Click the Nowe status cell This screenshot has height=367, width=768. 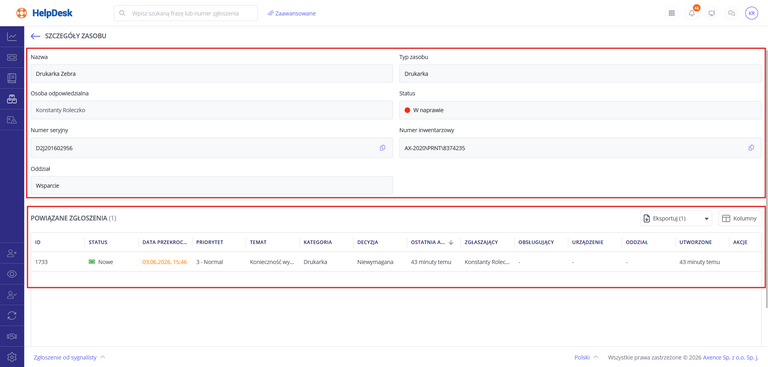click(101, 262)
